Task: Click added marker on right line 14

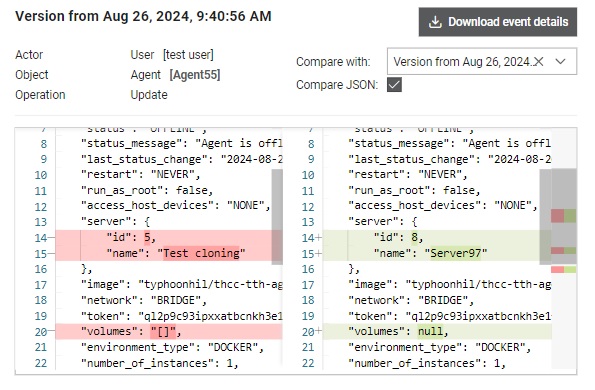Action: point(318,238)
